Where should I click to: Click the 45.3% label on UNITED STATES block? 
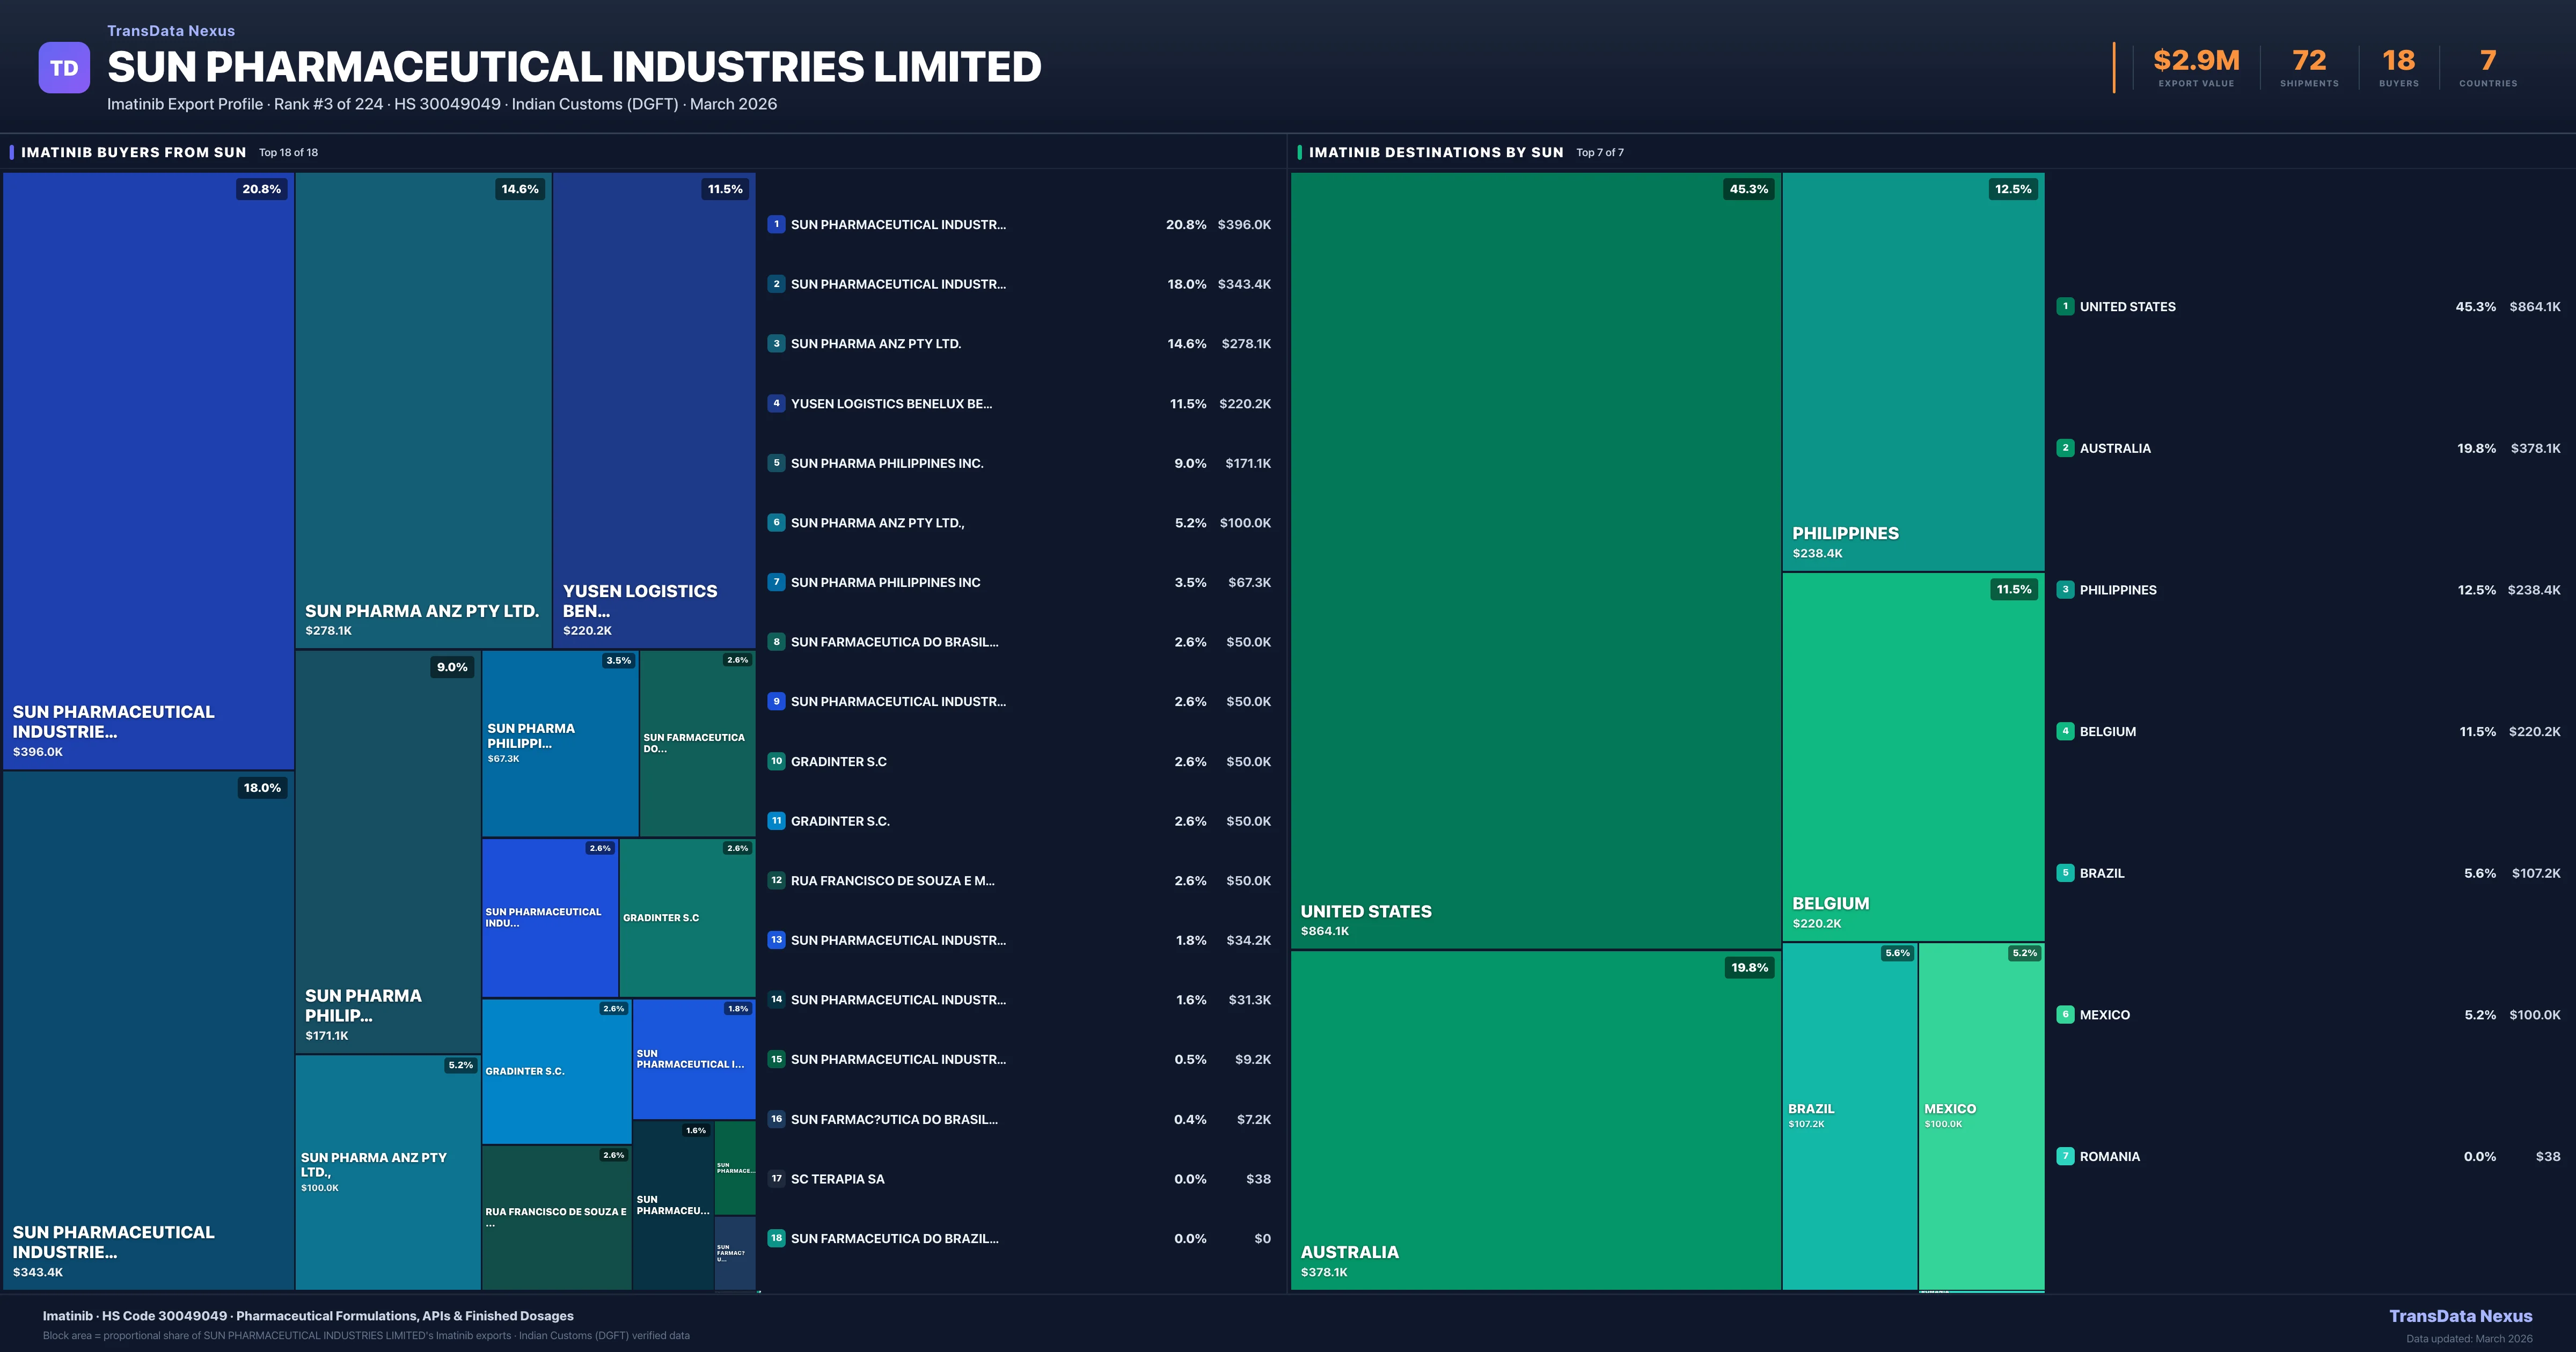click(x=1749, y=188)
